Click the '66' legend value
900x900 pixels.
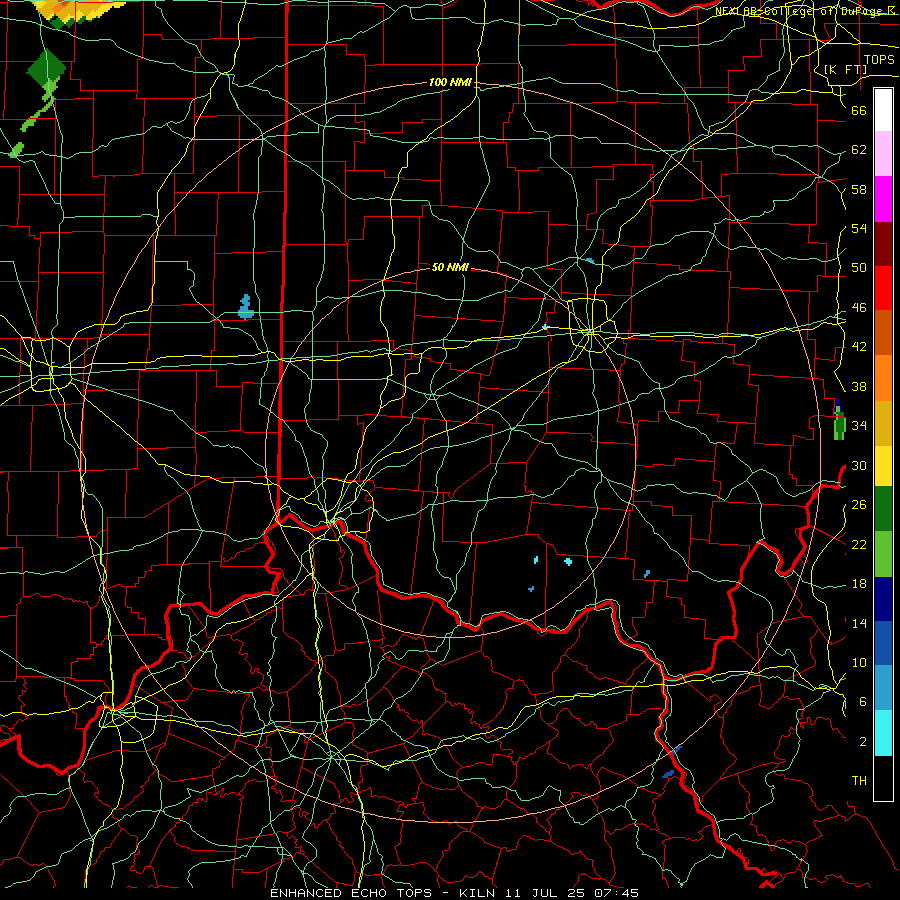point(859,110)
